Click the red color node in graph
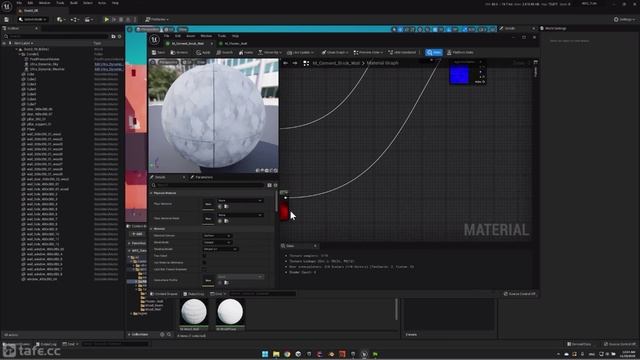This screenshot has height=360, width=640. point(284,211)
